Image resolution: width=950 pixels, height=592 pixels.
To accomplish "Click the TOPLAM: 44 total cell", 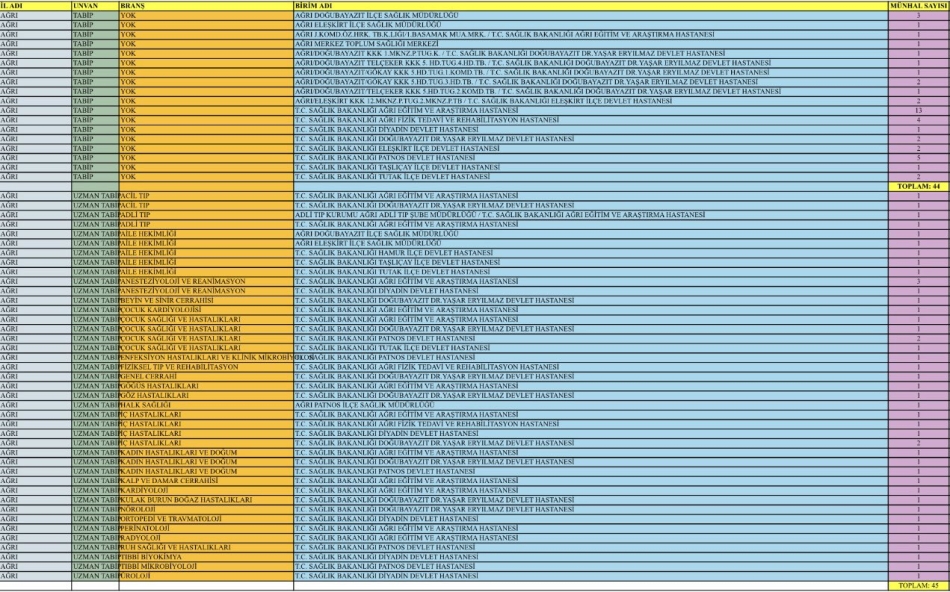I will tap(918, 187).
